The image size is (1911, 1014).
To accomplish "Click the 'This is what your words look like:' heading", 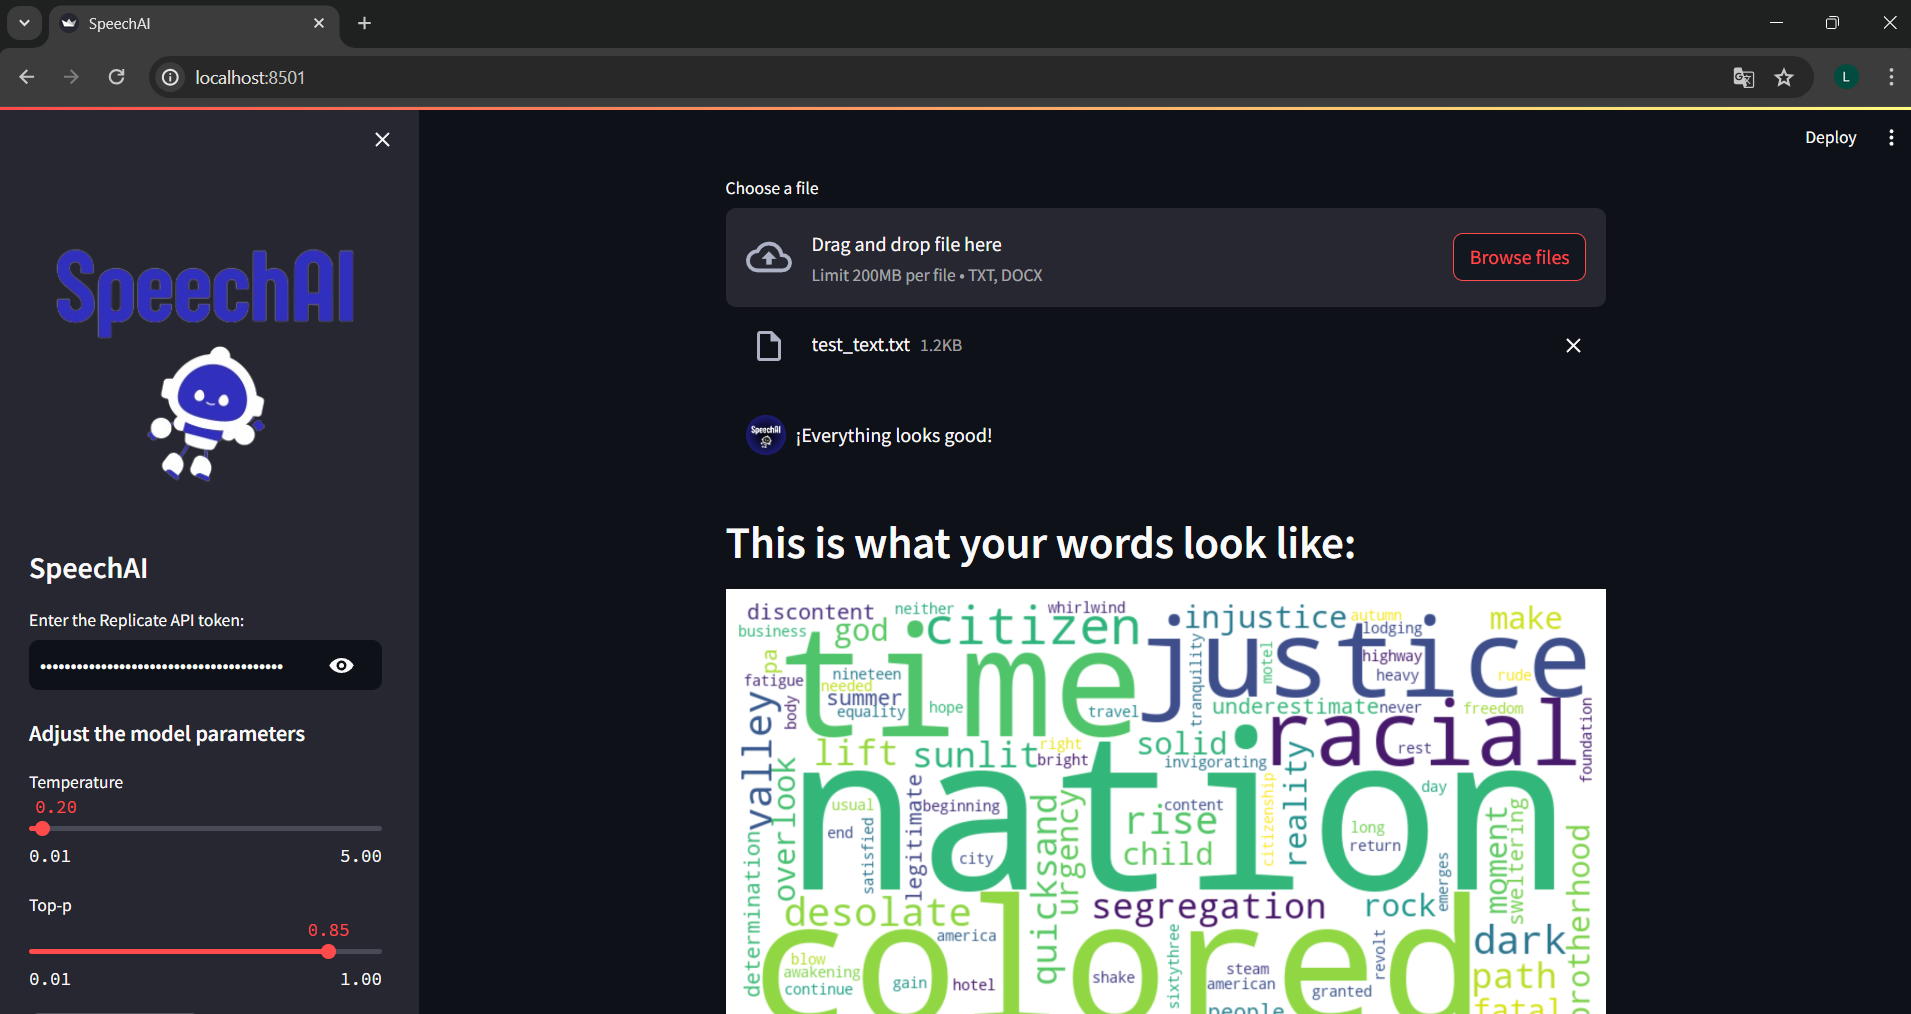I will point(1041,544).
